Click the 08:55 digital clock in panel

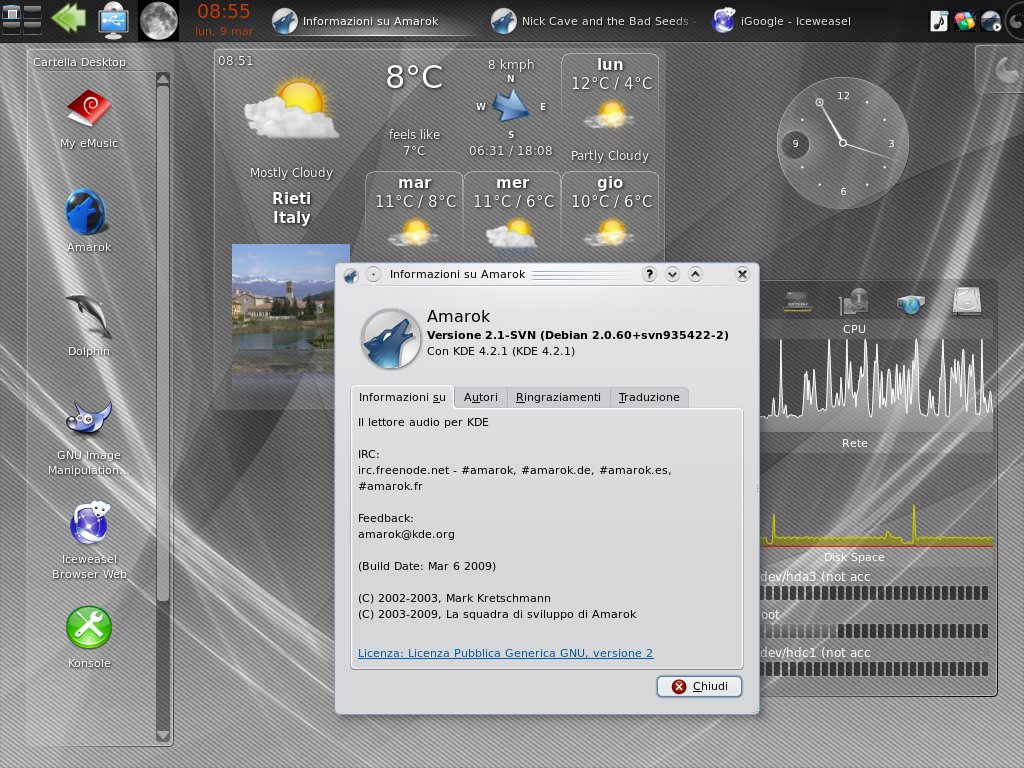pyautogui.click(x=223, y=11)
